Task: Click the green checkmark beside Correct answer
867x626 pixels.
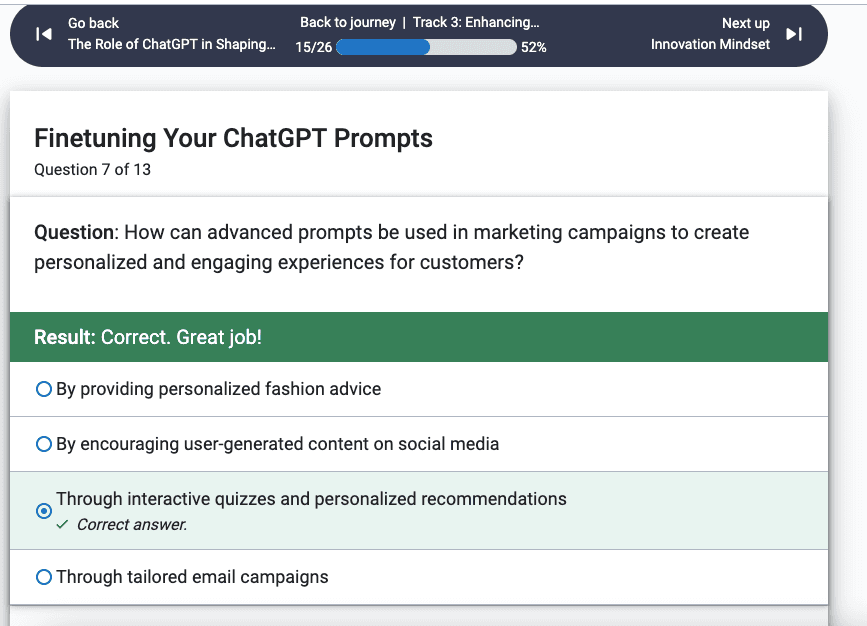Action: tap(62, 524)
